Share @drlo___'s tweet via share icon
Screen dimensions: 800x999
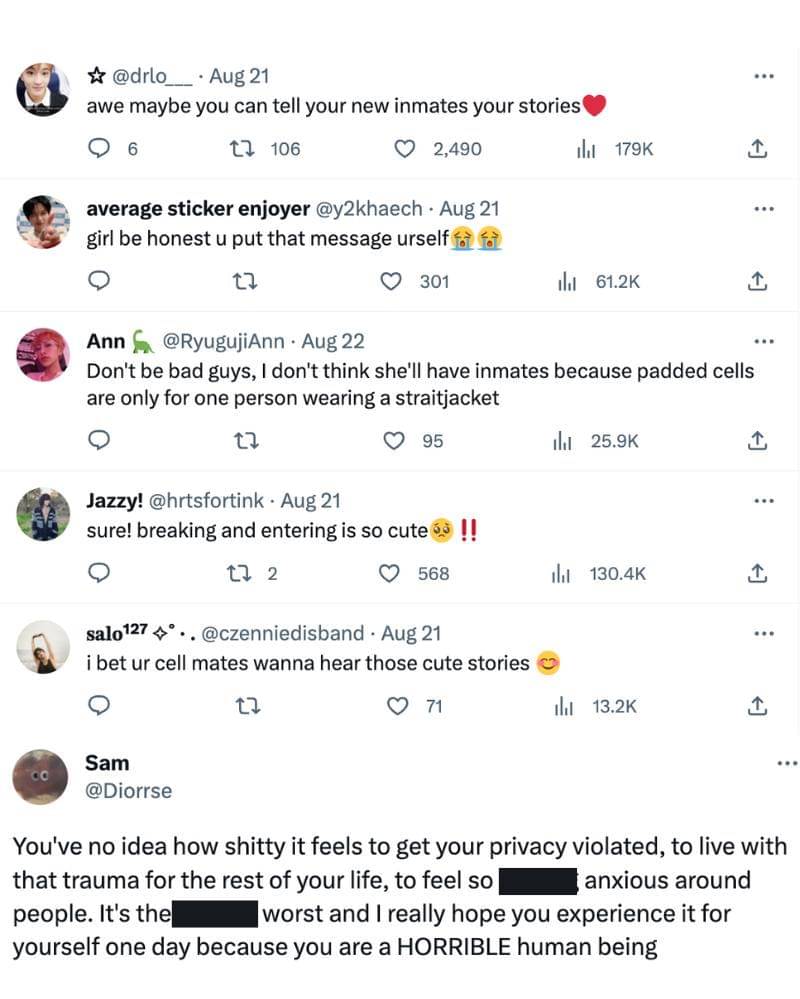(757, 149)
